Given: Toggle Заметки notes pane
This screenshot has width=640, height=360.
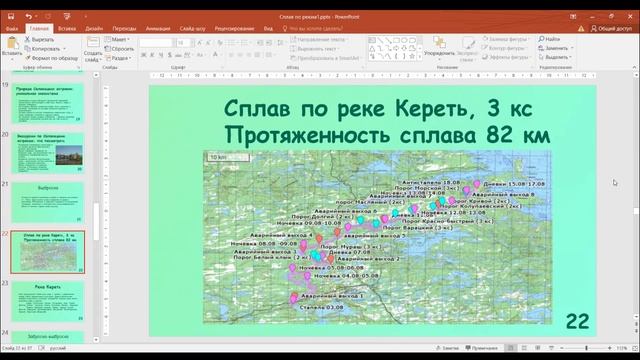Looking at the screenshot, I should [448, 348].
